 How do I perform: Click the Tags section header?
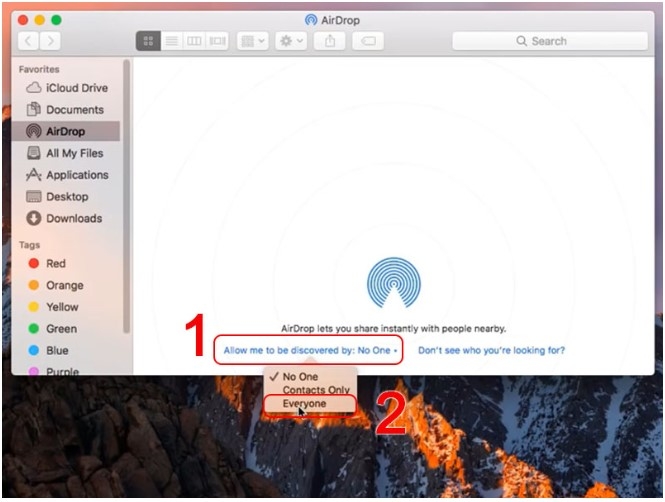coord(29,245)
